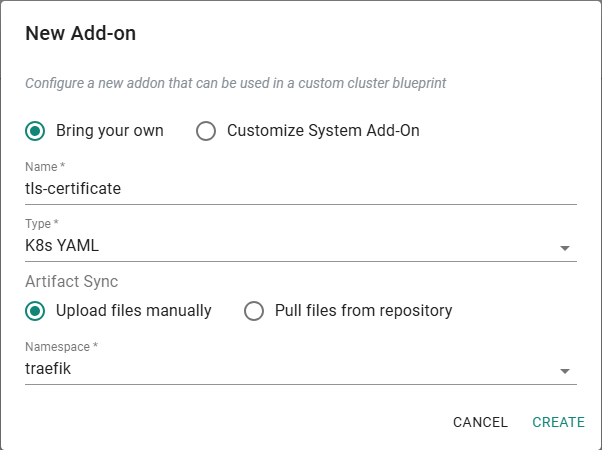Image resolution: width=602 pixels, height=450 pixels.
Task: Click the arrow icon on Namespace dropdown
Action: point(565,371)
